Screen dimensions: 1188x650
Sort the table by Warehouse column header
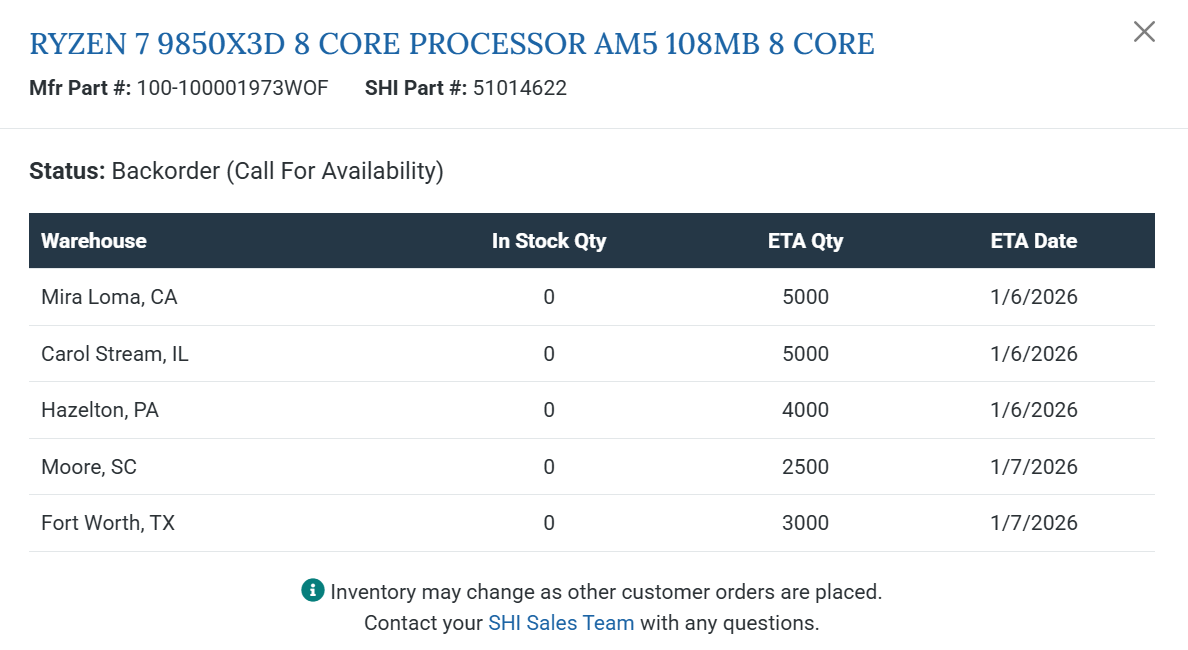pos(93,240)
